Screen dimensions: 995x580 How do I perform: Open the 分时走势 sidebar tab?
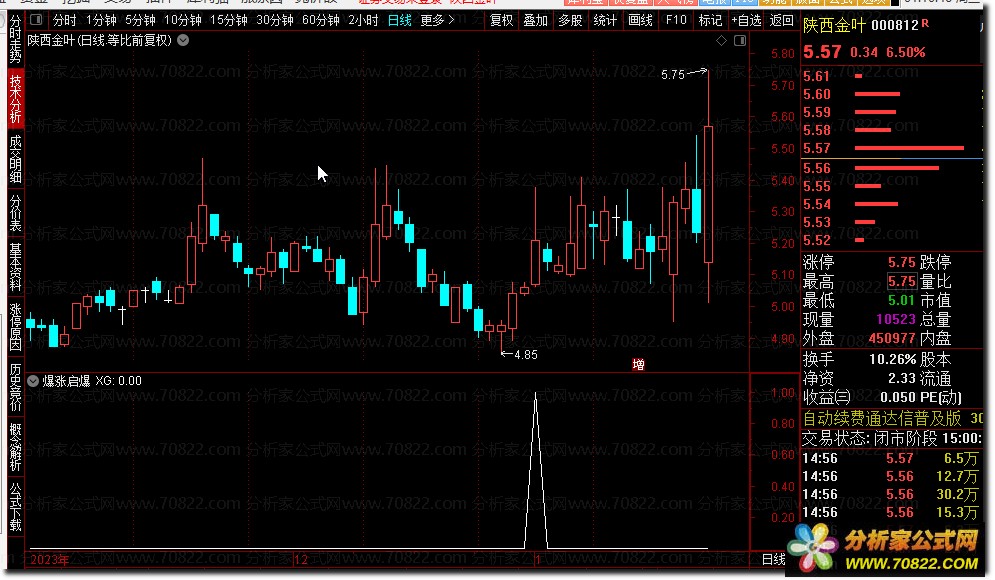click(x=15, y=39)
